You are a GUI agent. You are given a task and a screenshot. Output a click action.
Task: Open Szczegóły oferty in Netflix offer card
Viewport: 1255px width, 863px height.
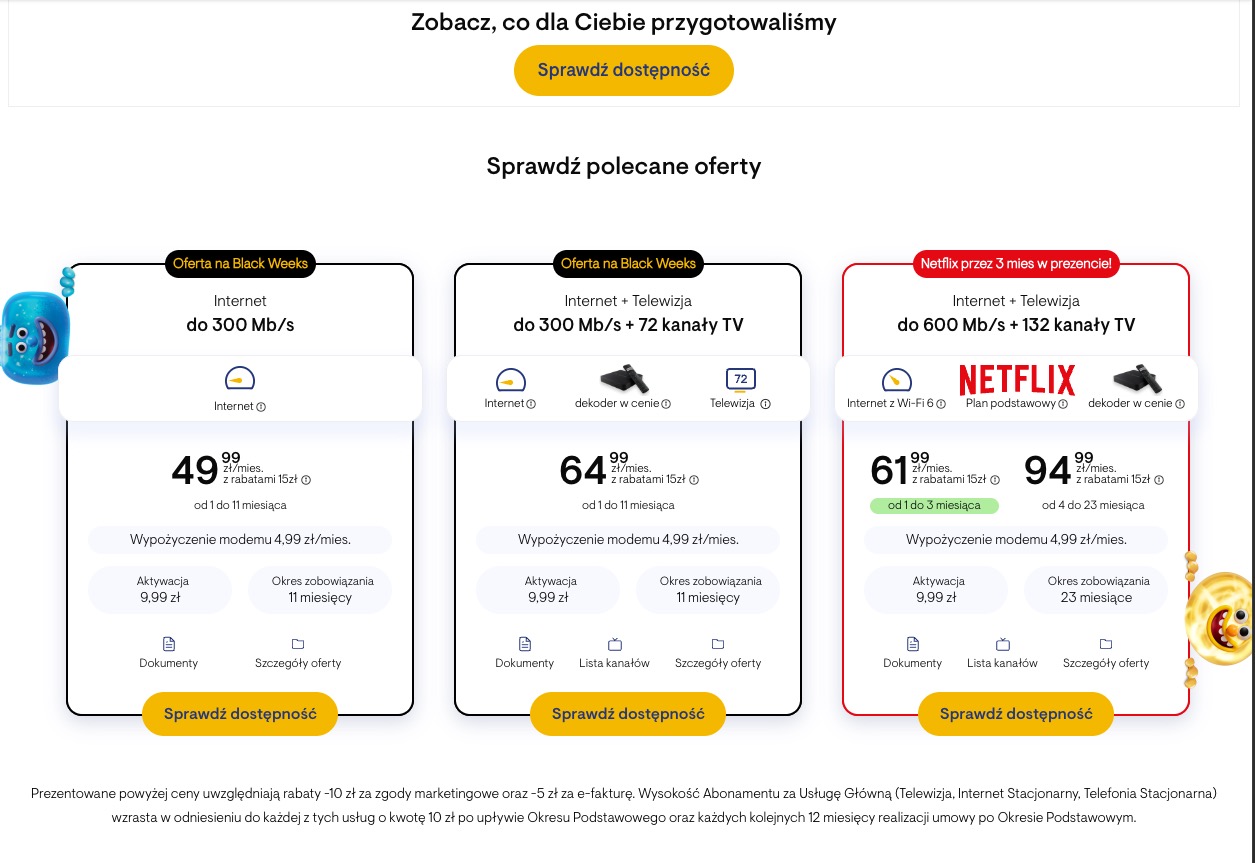click(x=1106, y=644)
